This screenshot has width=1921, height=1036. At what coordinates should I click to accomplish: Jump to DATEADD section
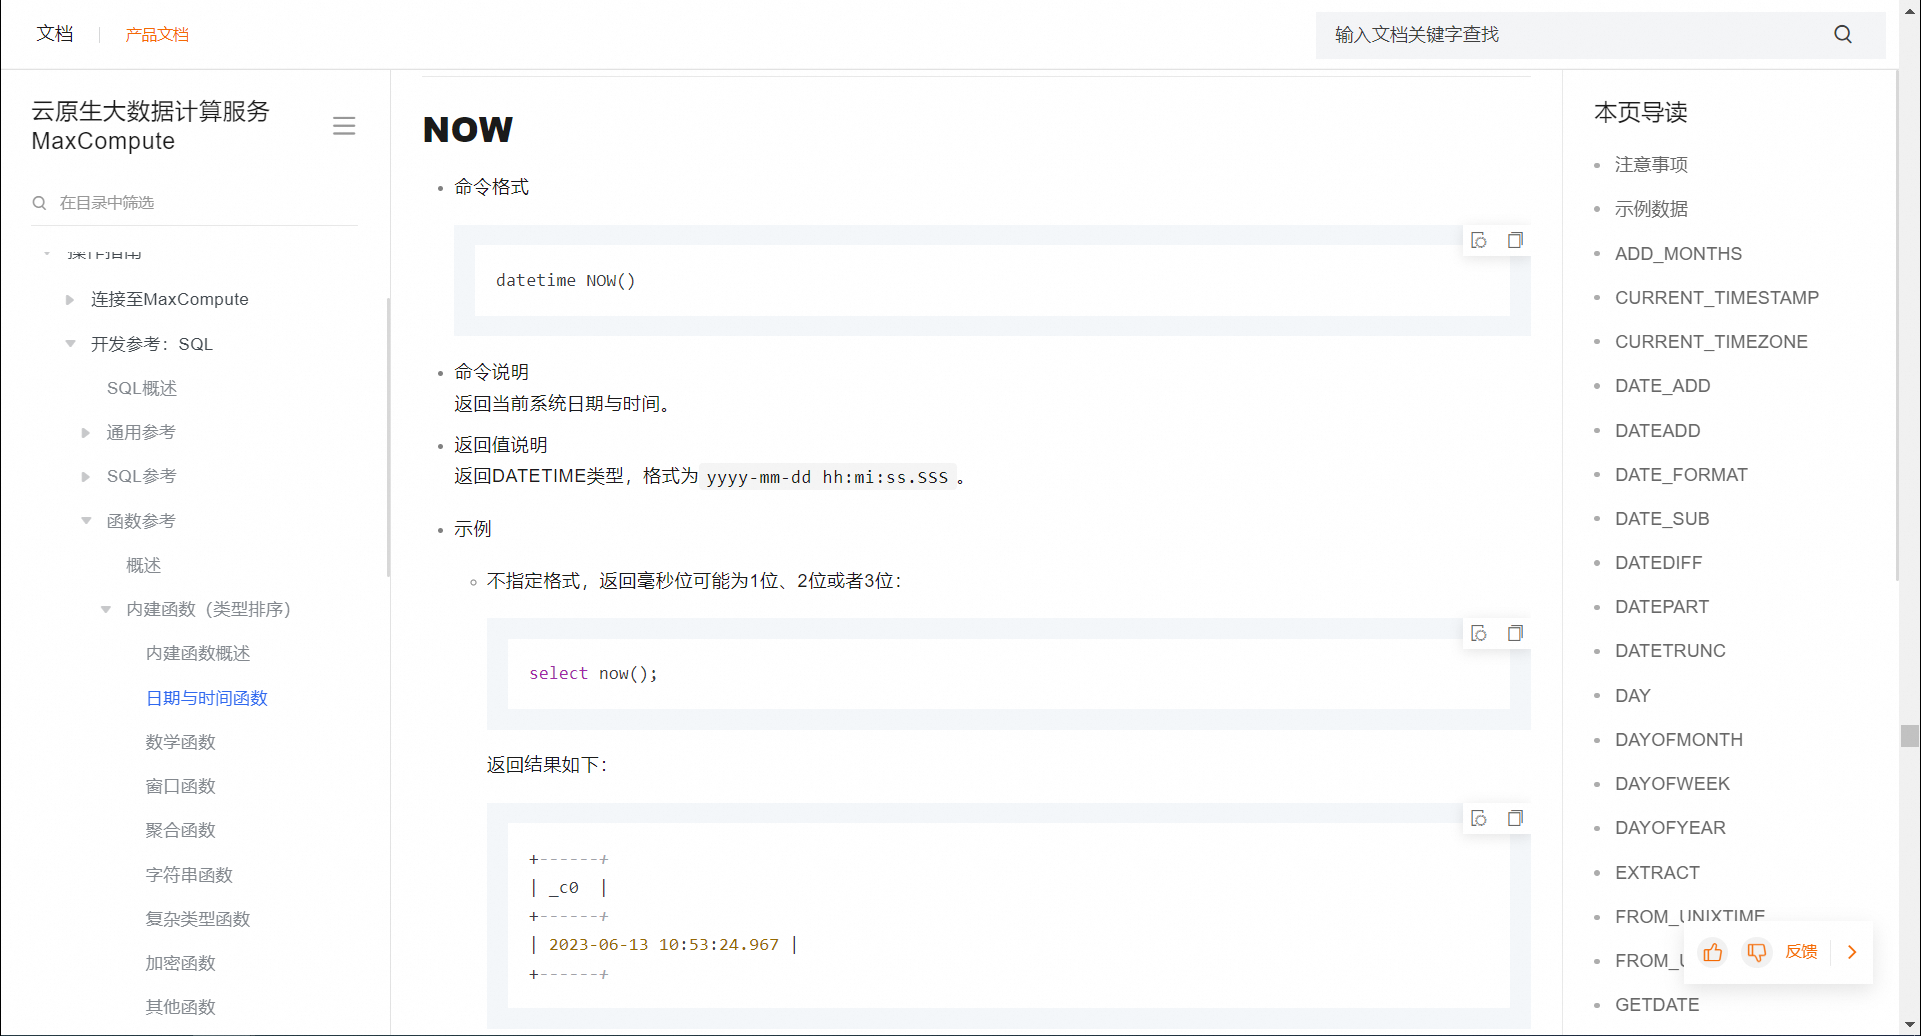coord(1657,431)
